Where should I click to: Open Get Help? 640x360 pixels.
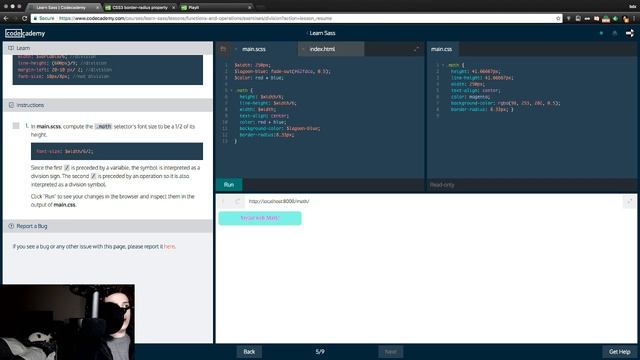(620, 351)
